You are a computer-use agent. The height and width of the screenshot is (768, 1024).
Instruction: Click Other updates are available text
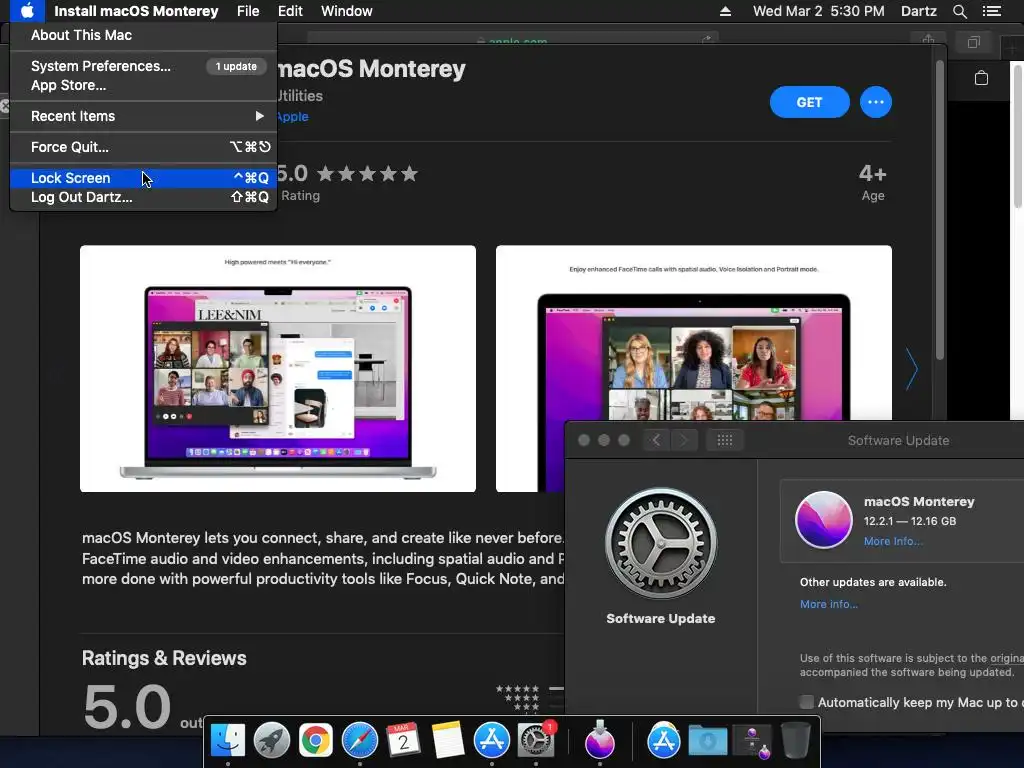[x=873, y=582]
